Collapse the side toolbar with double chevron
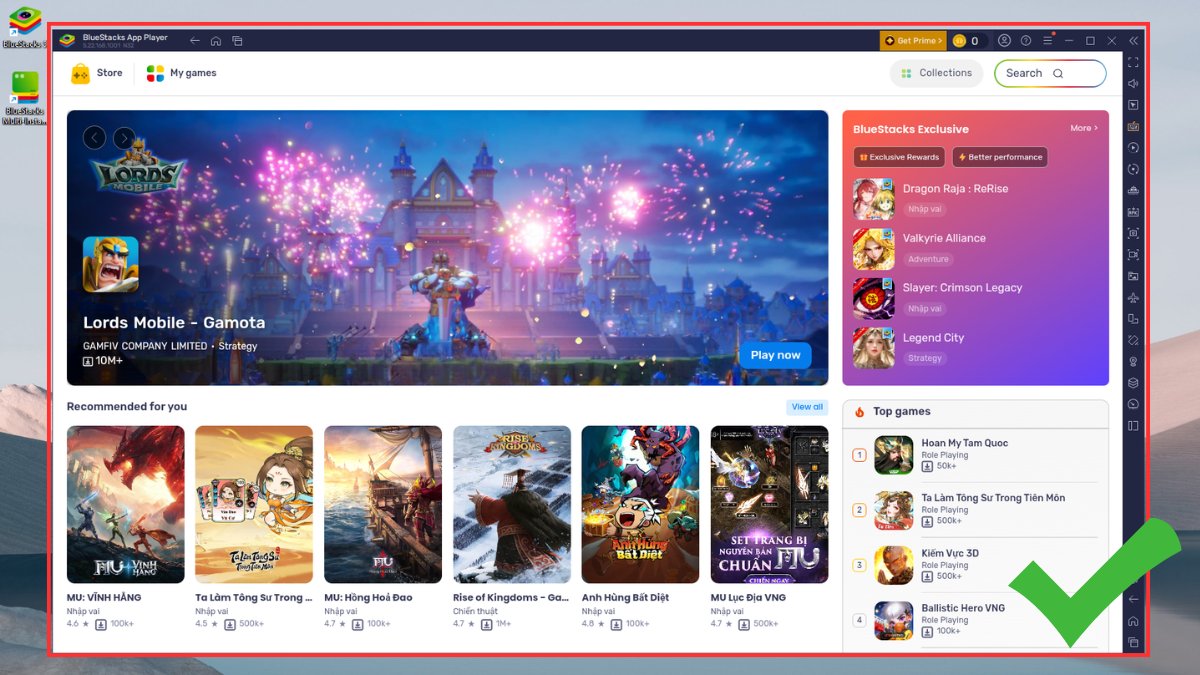1200x675 pixels. coord(1133,41)
